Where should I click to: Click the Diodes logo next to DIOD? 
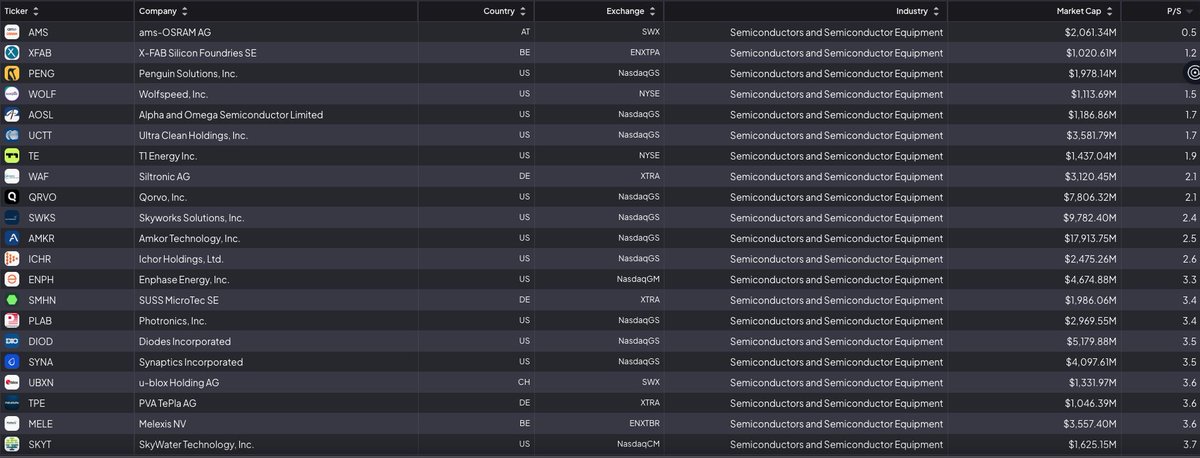pos(12,341)
